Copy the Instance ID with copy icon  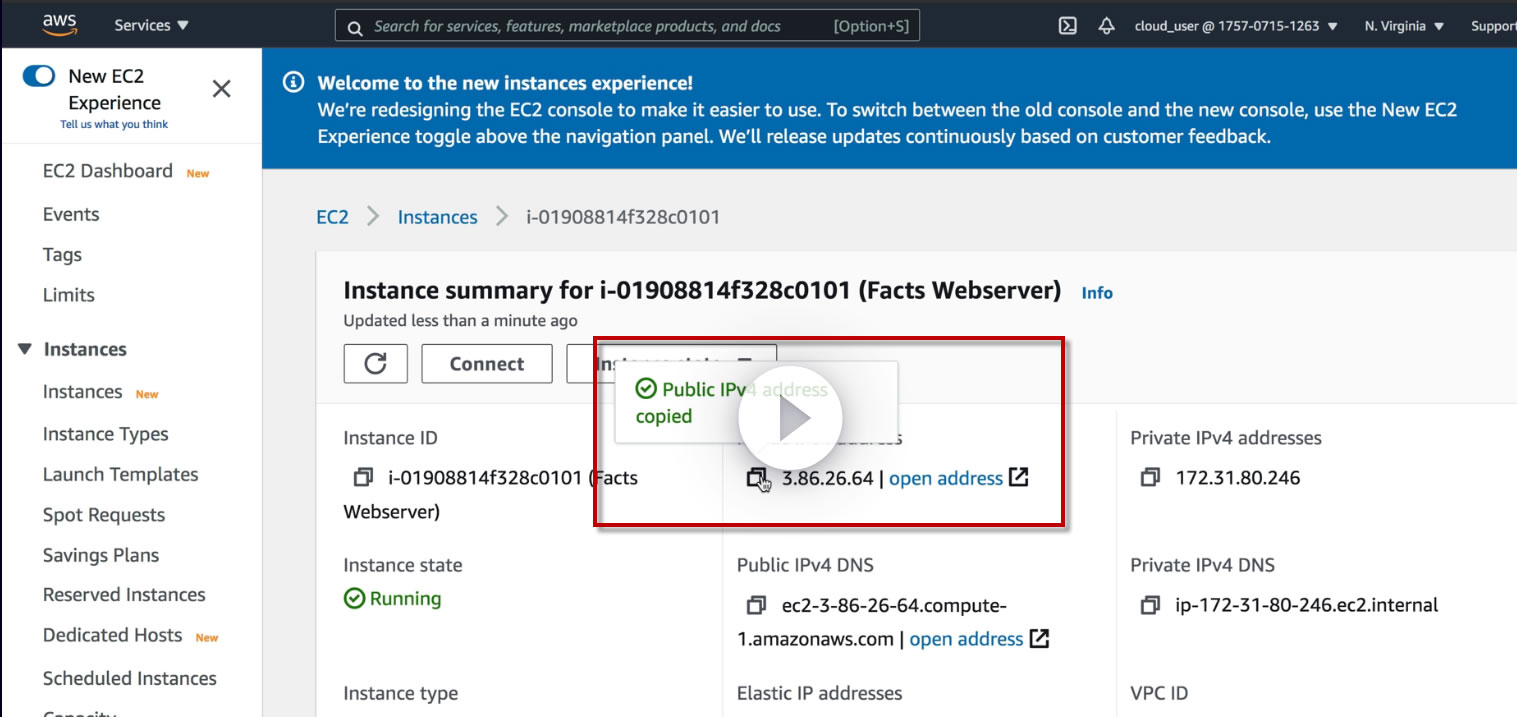coord(363,478)
